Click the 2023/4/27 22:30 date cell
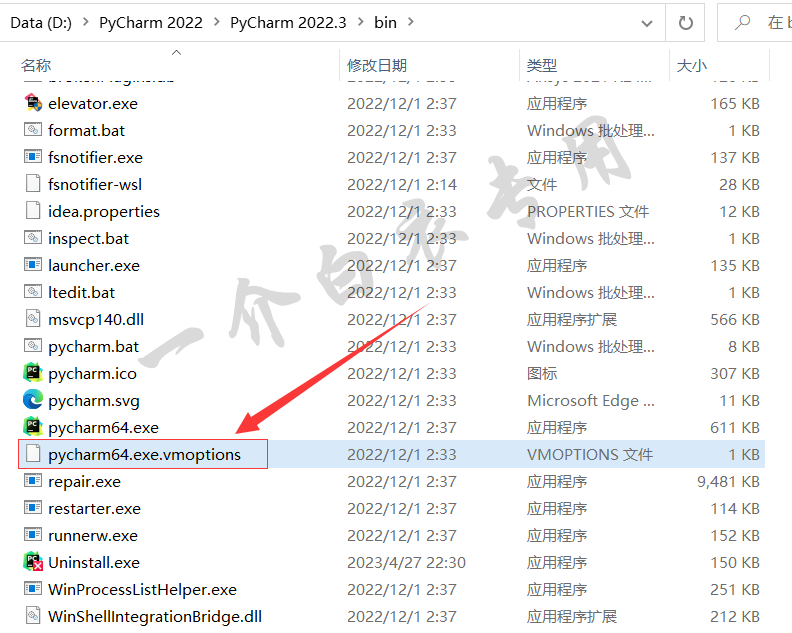This screenshot has height=633, width=792. pyautogui.click(x=406, y=563)
